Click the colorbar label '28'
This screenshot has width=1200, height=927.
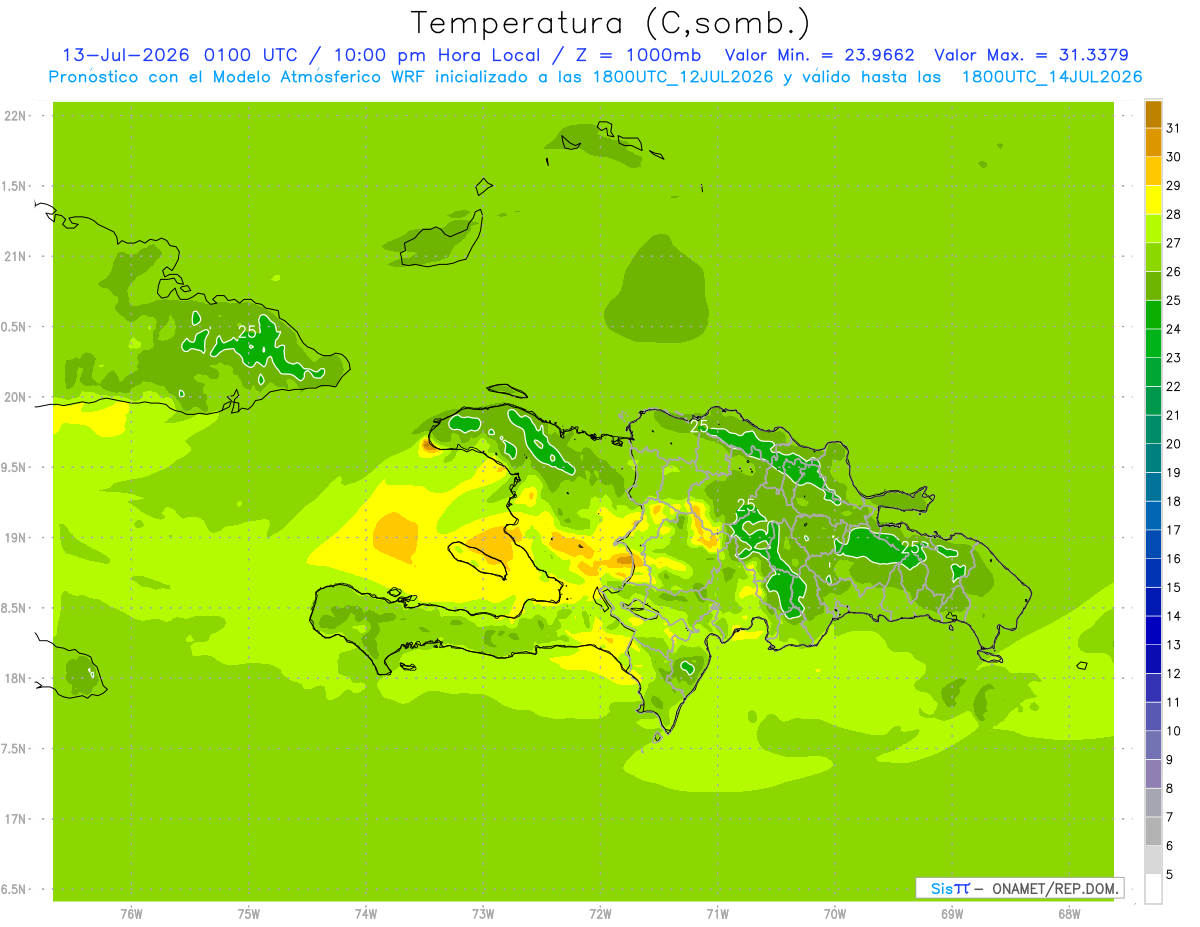point(1174,214)
